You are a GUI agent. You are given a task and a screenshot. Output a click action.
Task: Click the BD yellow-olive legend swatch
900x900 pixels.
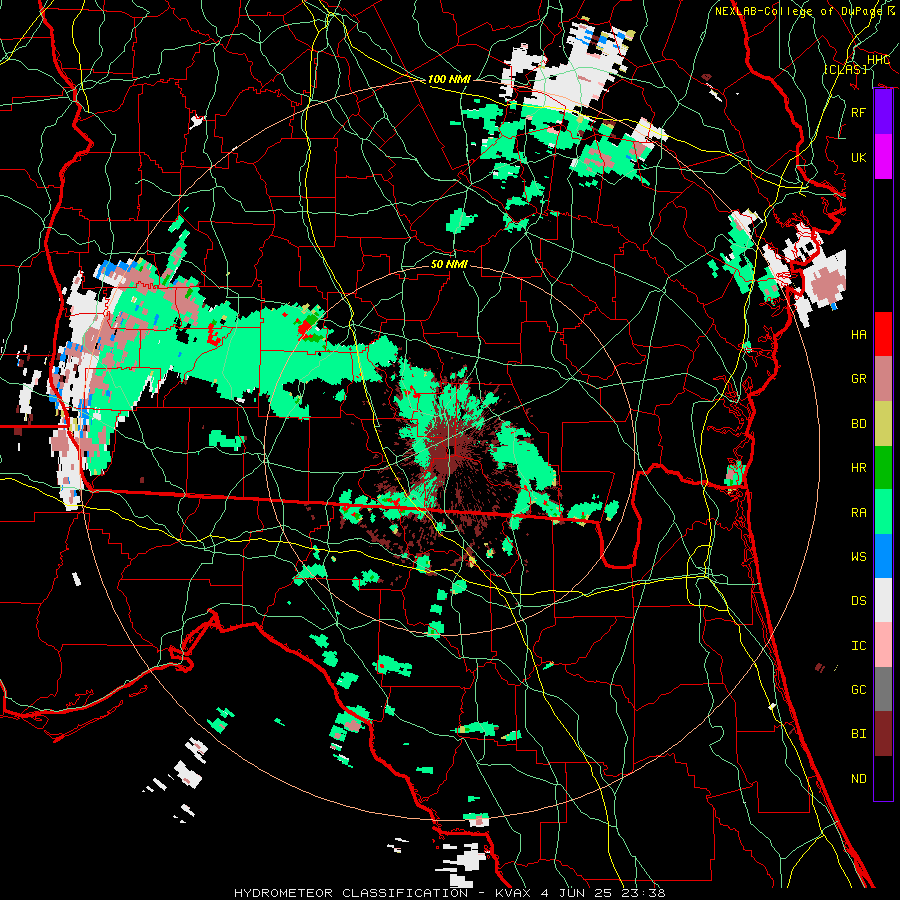pos(883,424)
